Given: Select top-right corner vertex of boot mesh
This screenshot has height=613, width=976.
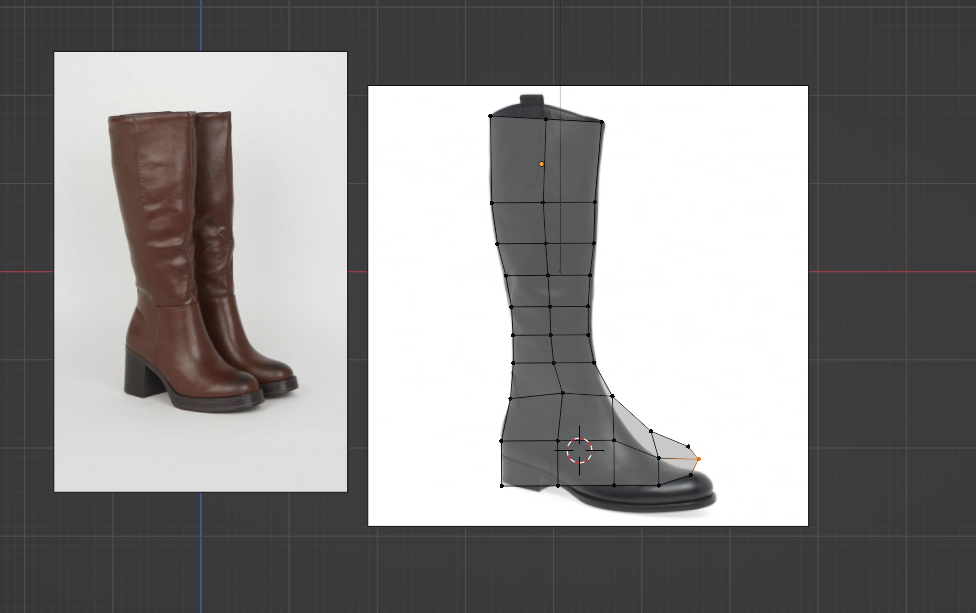Looking at the screenshot, I should 602,121.
